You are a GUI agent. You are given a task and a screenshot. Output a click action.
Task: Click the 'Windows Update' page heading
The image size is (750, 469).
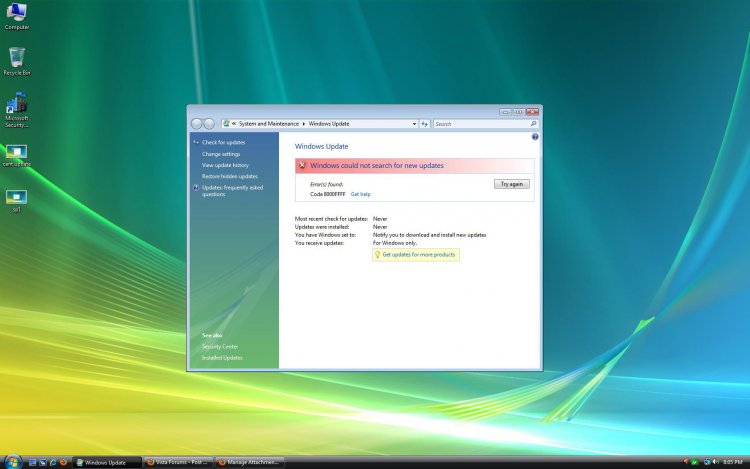tap(321, 146)
